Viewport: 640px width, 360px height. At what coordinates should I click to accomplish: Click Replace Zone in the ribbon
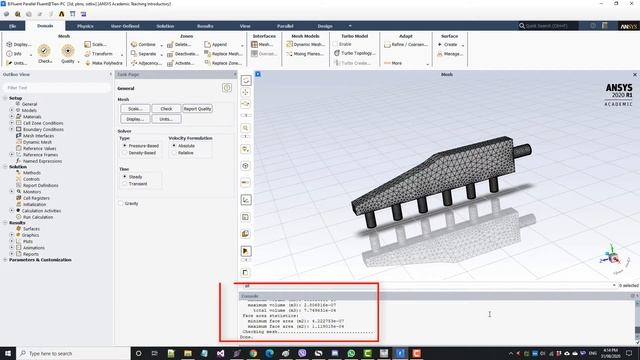223,63
